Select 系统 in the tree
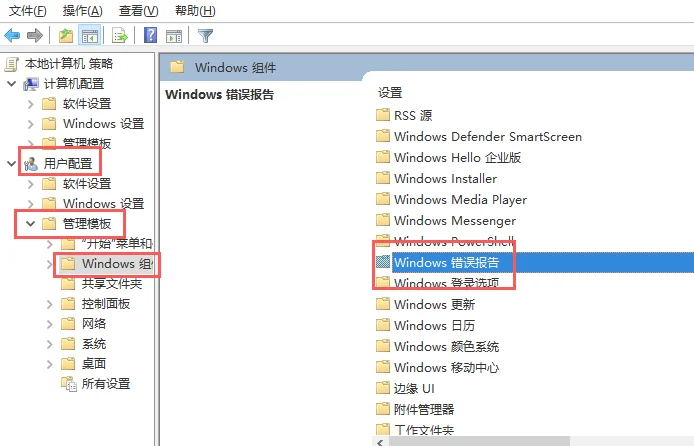Viewport: 694px width, 446px height. pos(94,344)
